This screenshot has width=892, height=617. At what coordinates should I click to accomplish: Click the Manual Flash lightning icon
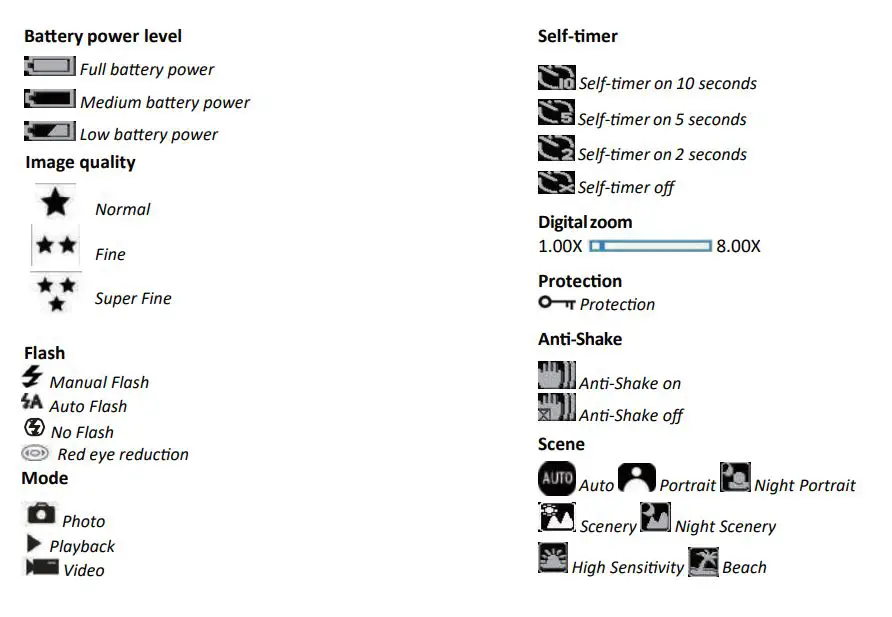[x=33, y=378]
